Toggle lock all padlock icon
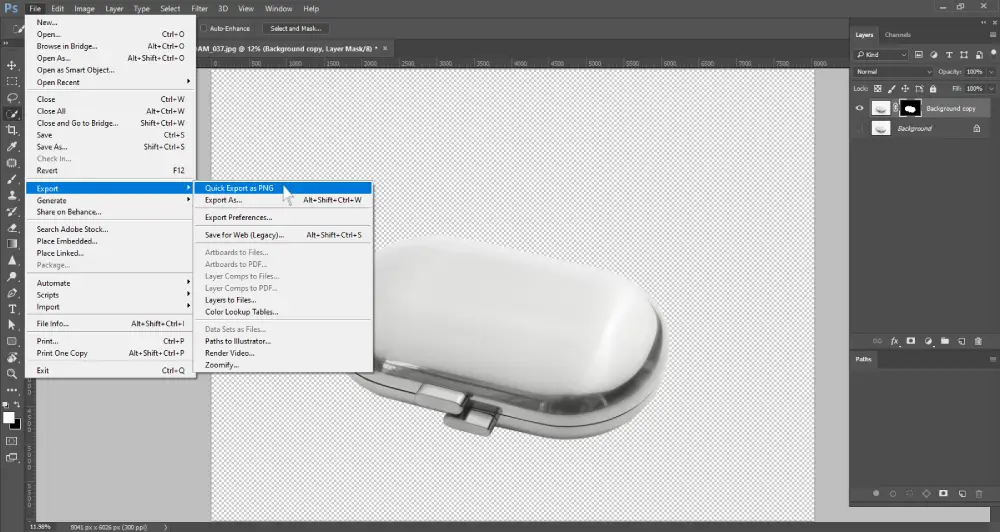1000x532 pixels. [933, 89]
